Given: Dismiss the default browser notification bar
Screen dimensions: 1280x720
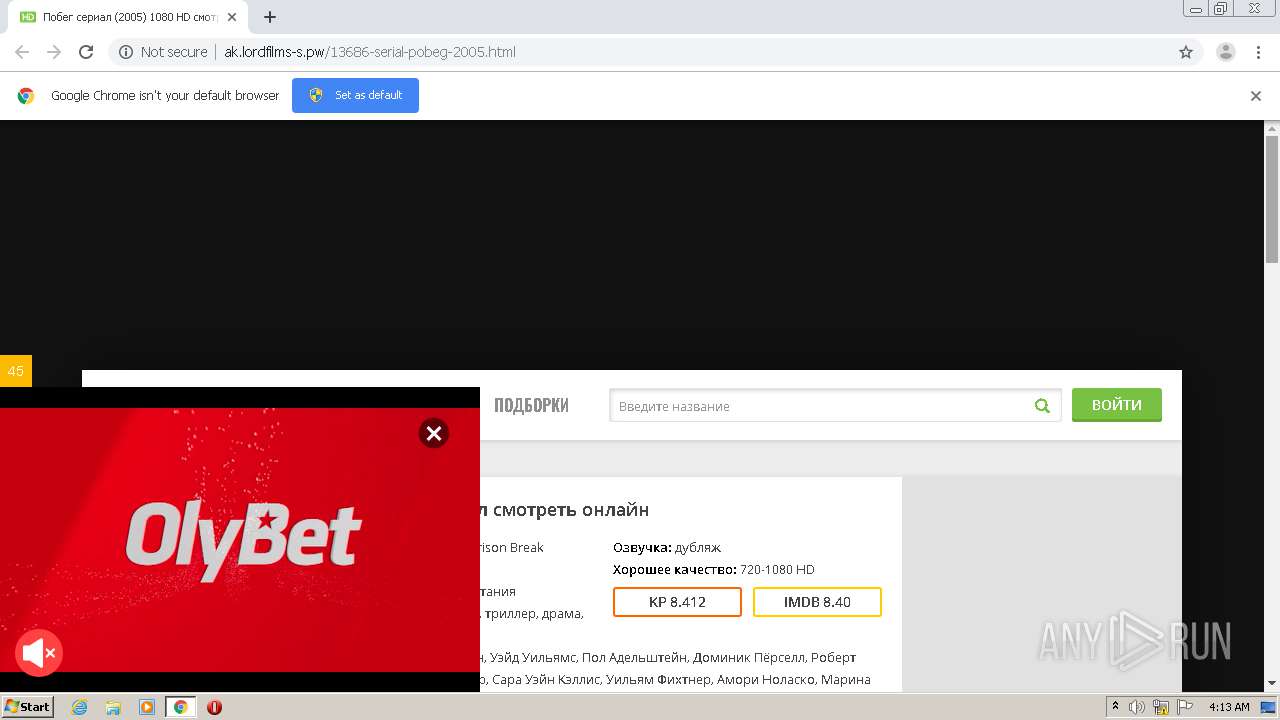Looking at the screenshot, I should (x=1256, y=96).
